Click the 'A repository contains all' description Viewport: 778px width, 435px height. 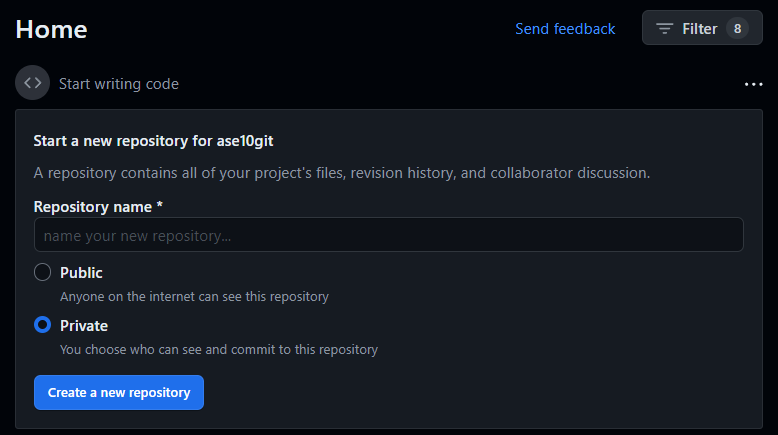click(341, 173)
